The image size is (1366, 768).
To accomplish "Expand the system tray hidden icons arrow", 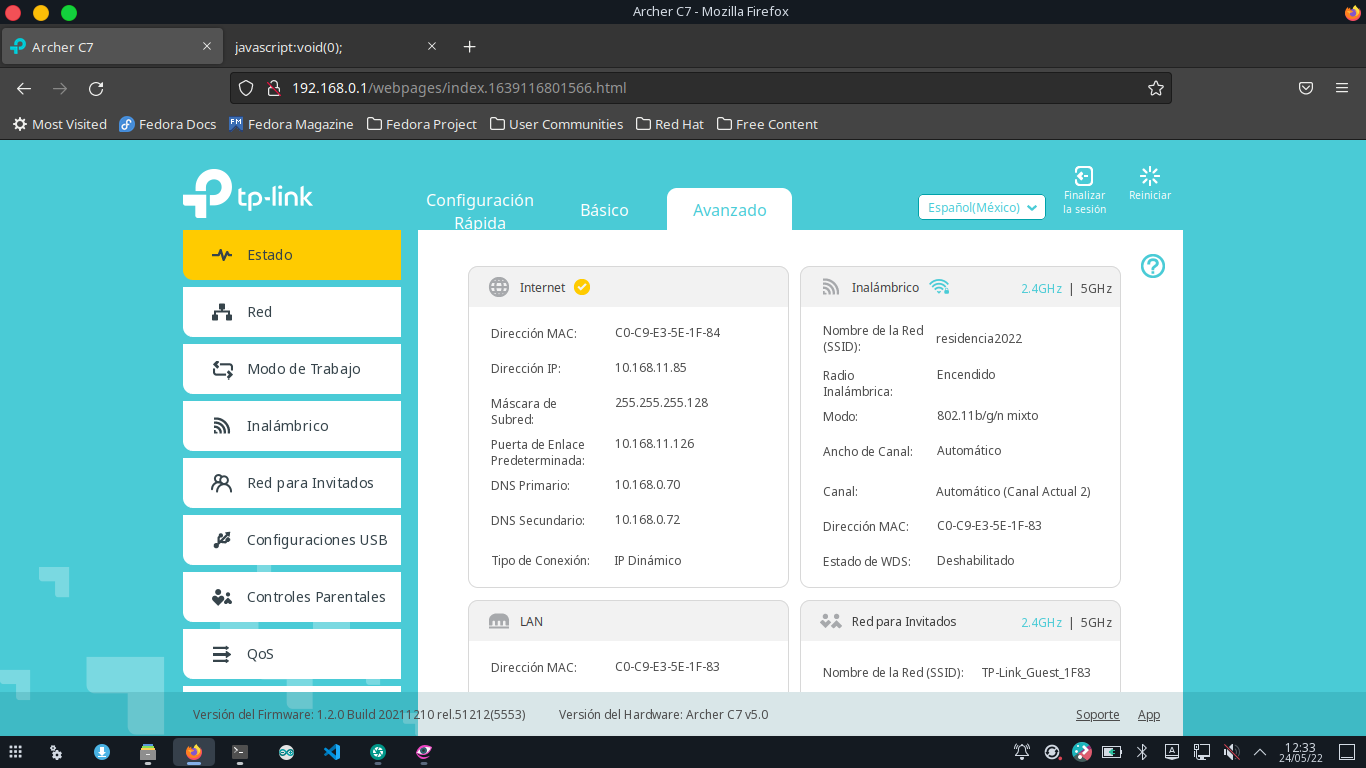I will pyautogui.click(x=1260, y=751).
